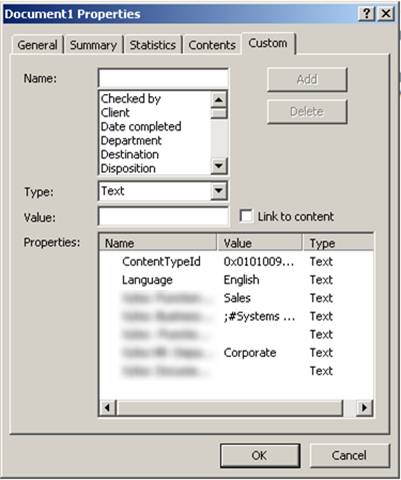The height and width of the screenshot is (480, 401).
Task: Click the OK button
Action: 260,455
